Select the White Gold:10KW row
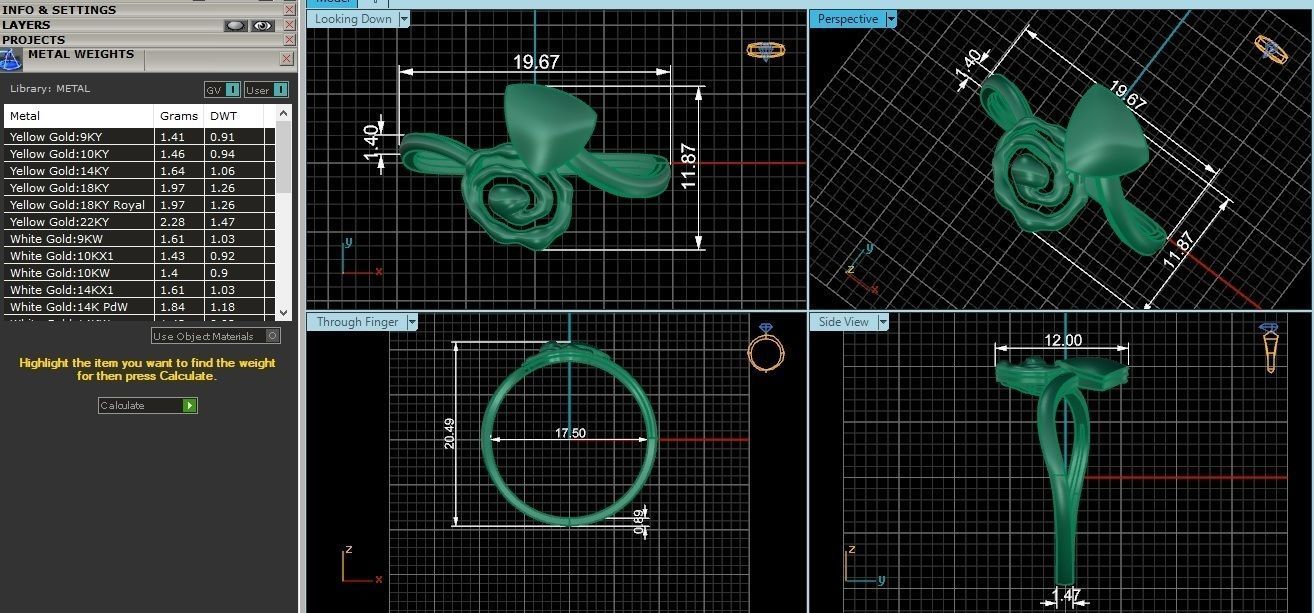This screenshot has height=613, width=1314. tap(139, 273)
